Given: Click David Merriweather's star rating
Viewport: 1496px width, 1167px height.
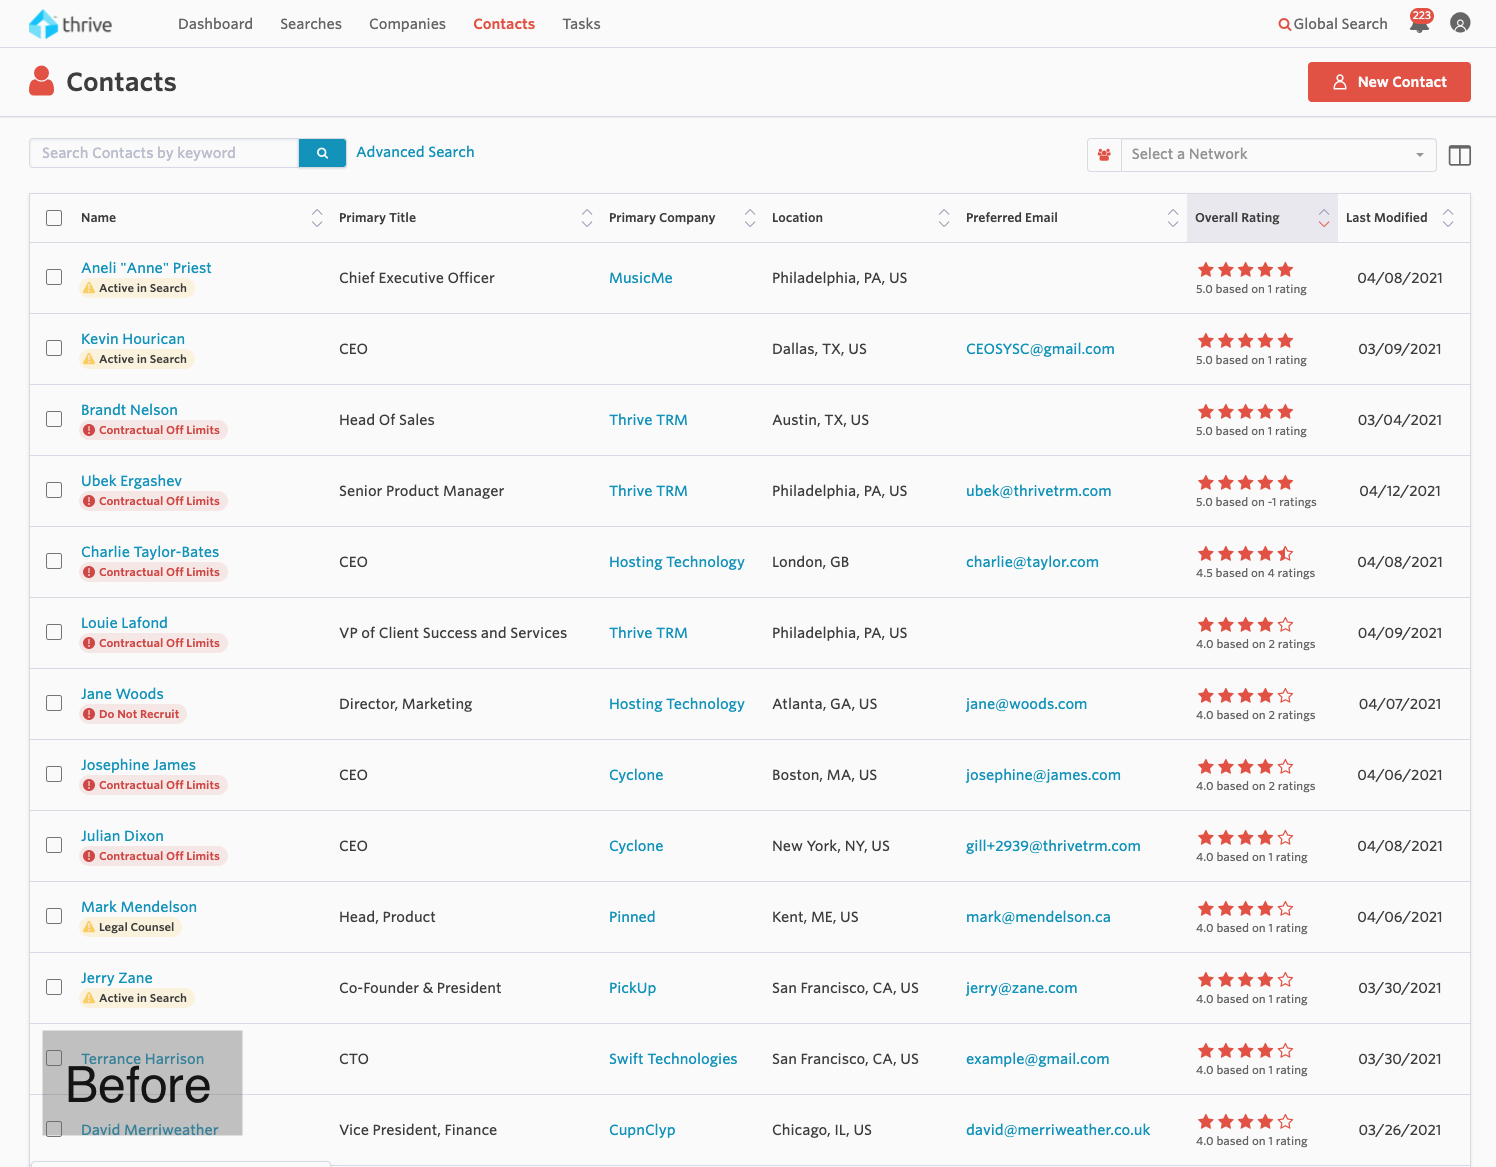Looking at the screenshot, I should (x=1245, y=1121).
